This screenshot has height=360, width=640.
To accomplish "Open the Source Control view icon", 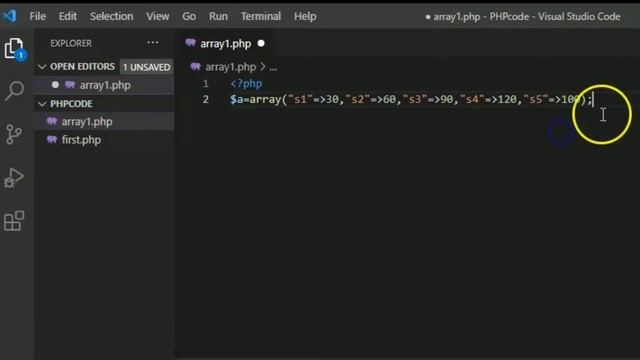I will (x=14, y=134).
